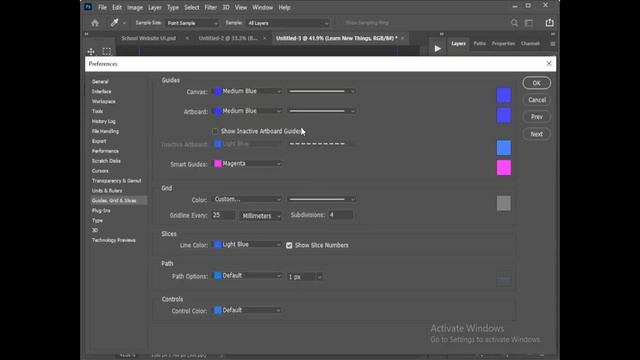
Task: Open Sample All Layers dropdown
Action: coord(288,23)
